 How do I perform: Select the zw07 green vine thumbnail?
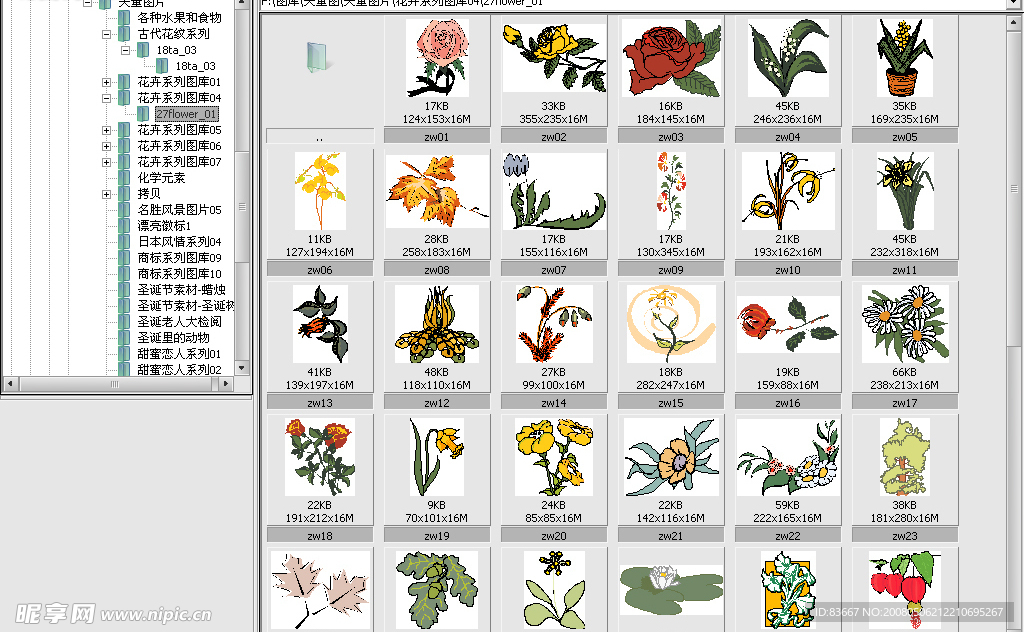click(554, 191)
